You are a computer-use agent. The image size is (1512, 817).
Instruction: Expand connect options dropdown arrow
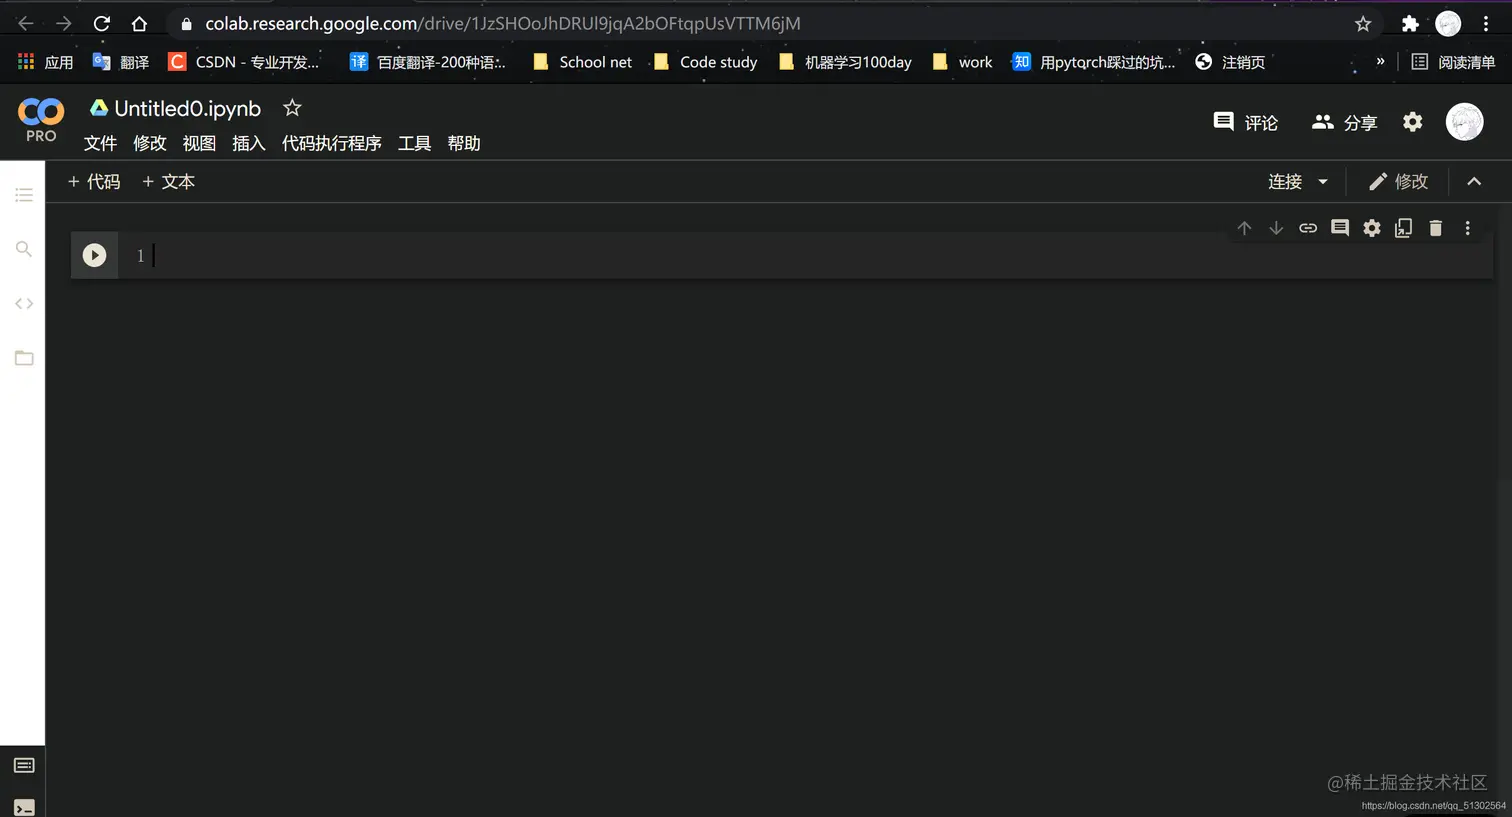[x=1323, y=181]
